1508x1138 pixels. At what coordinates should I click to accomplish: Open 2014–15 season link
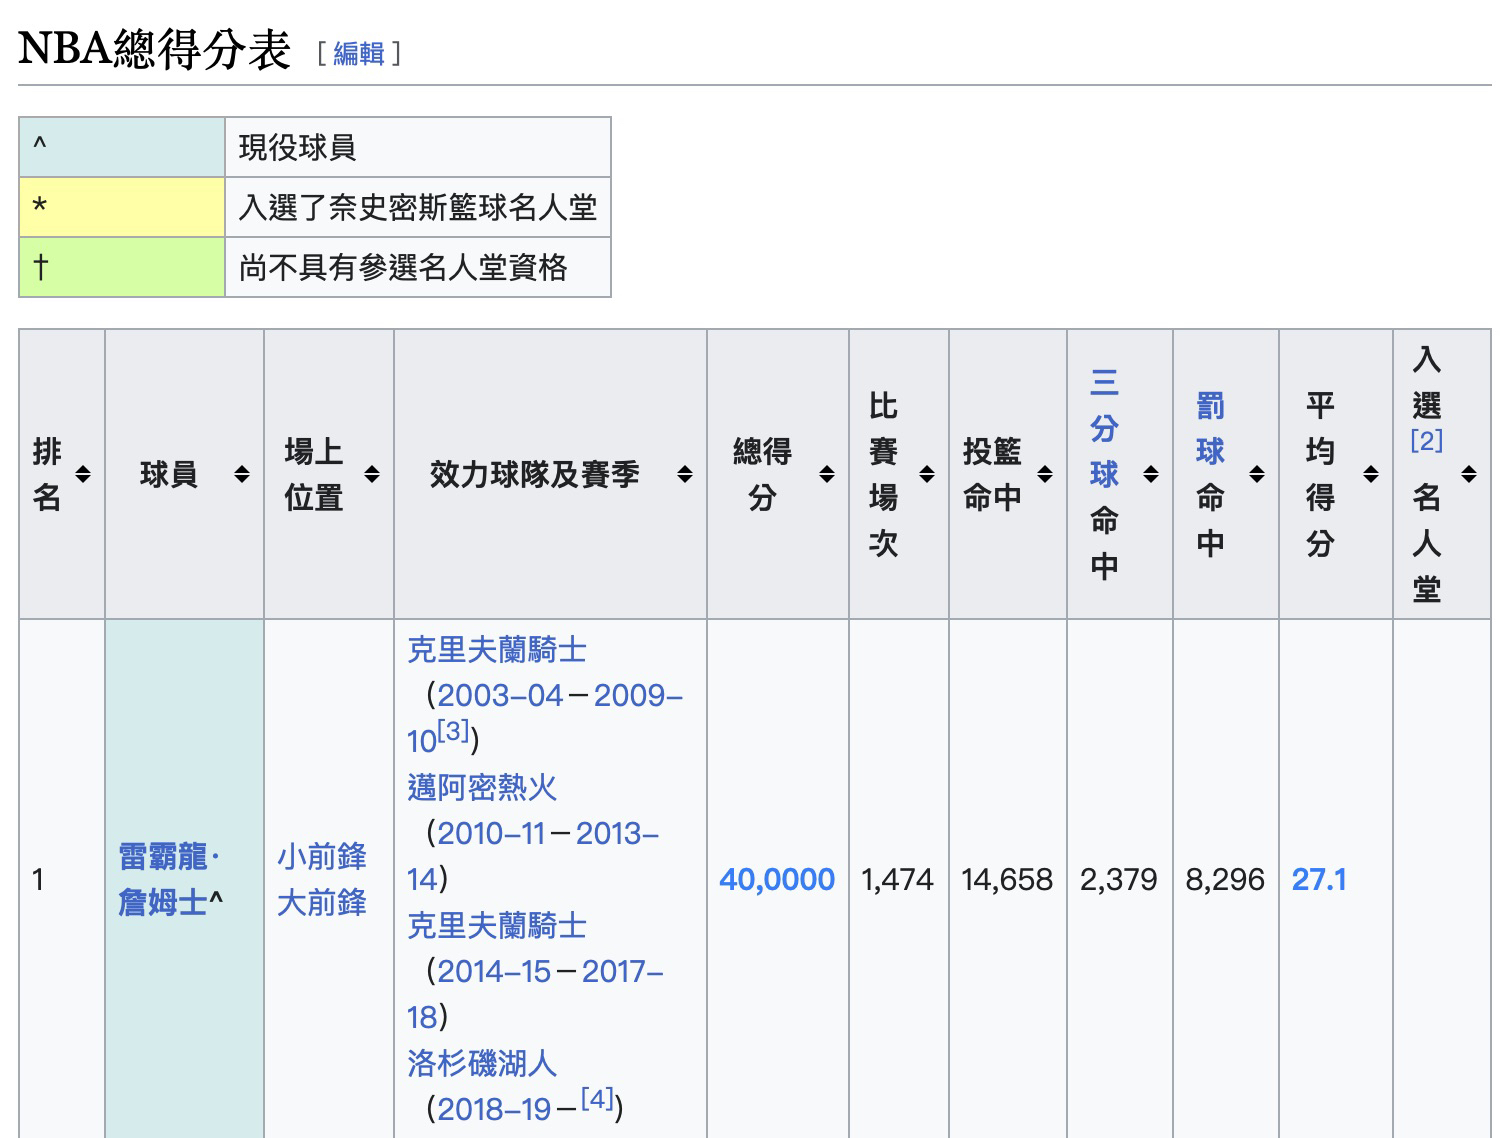[x=494, y=971]
